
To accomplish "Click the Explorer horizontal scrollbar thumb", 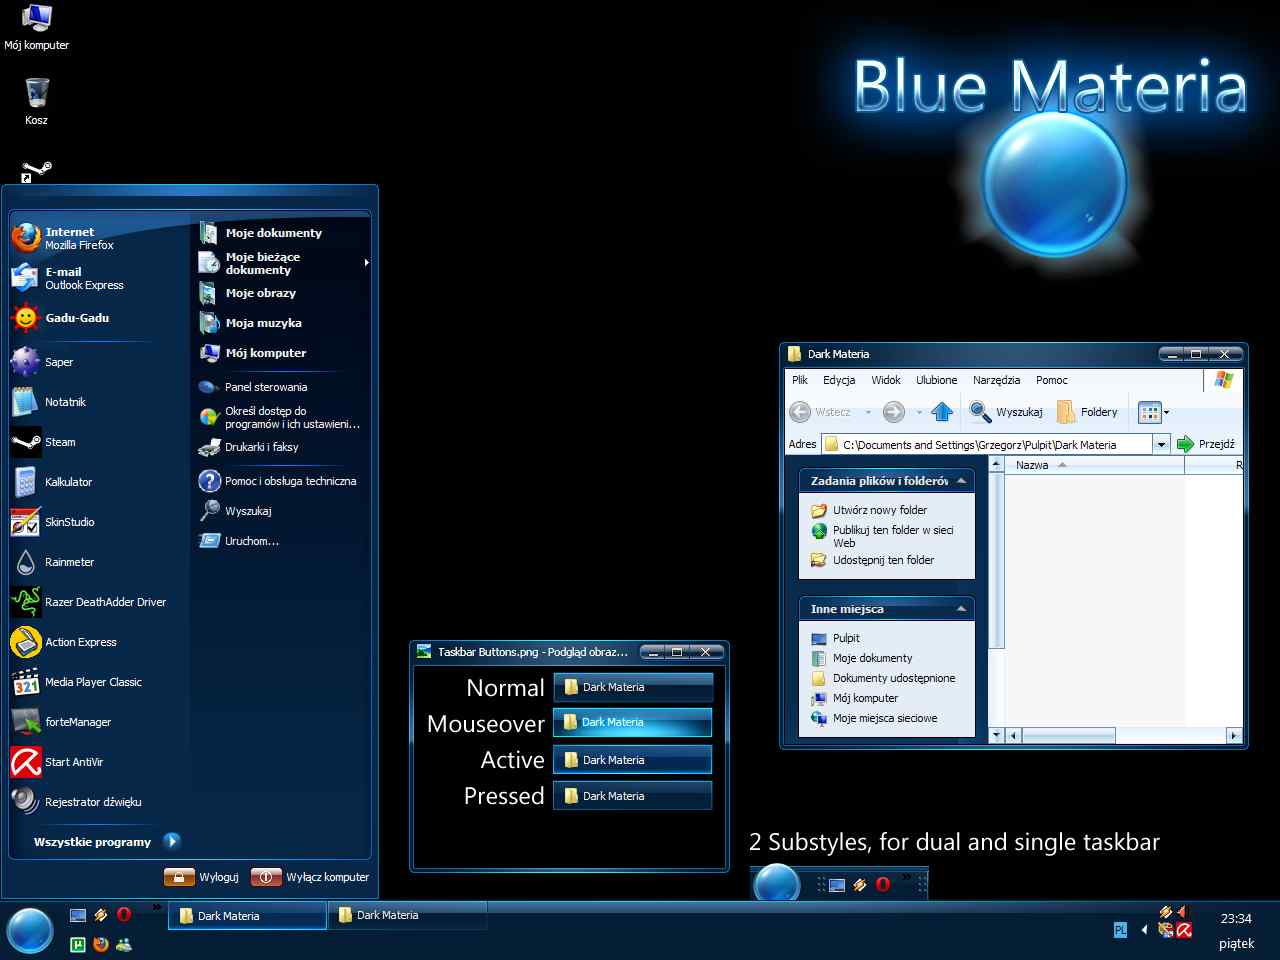I will point(1069,736).
